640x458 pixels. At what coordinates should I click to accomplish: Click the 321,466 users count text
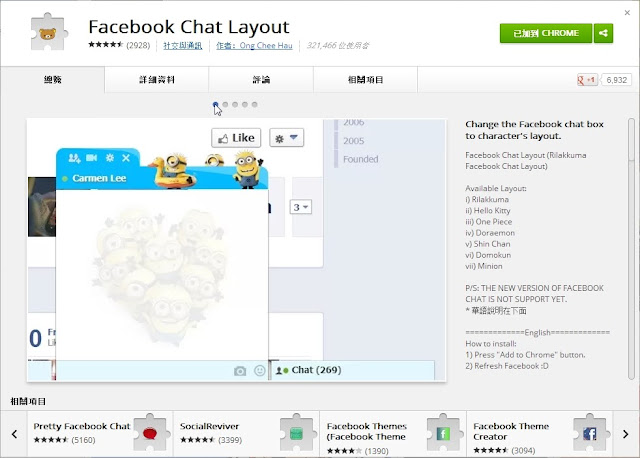[338, 45]
